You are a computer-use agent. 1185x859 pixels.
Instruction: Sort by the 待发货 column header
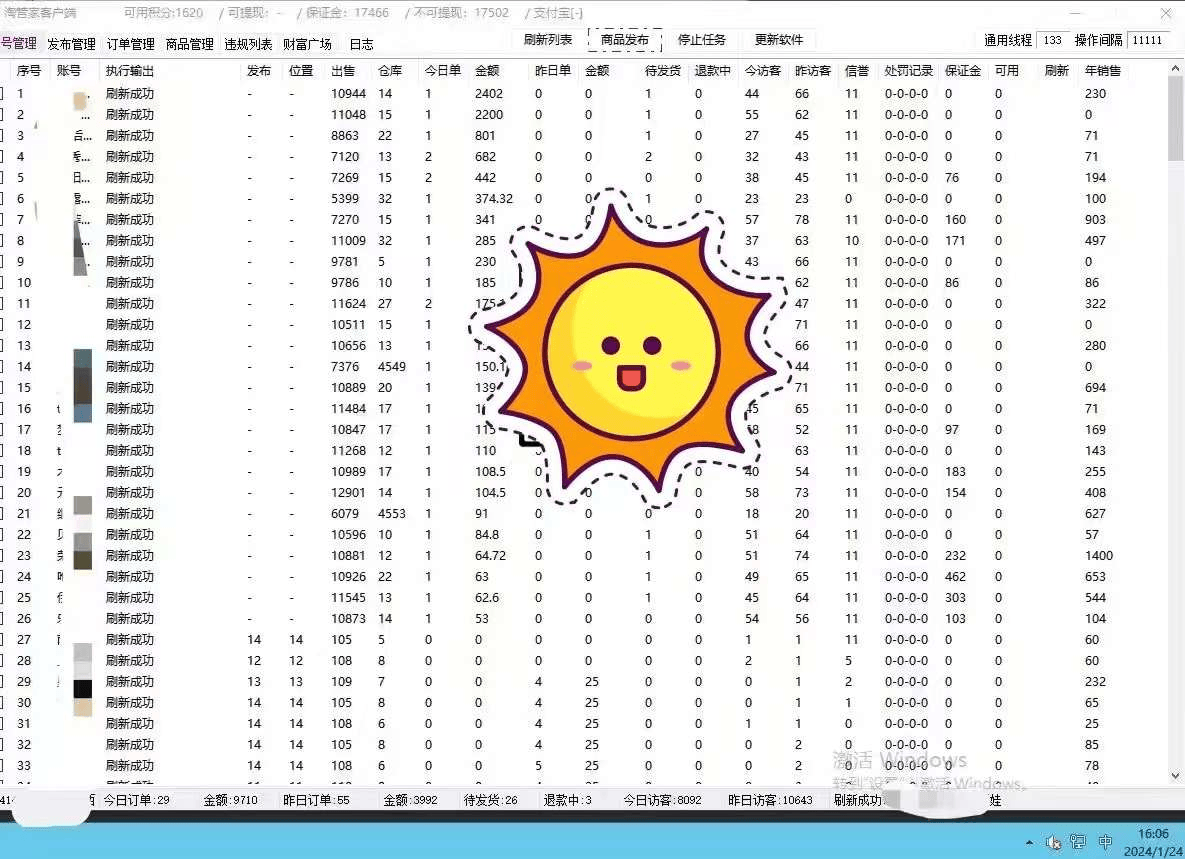(x=663, y=70)
